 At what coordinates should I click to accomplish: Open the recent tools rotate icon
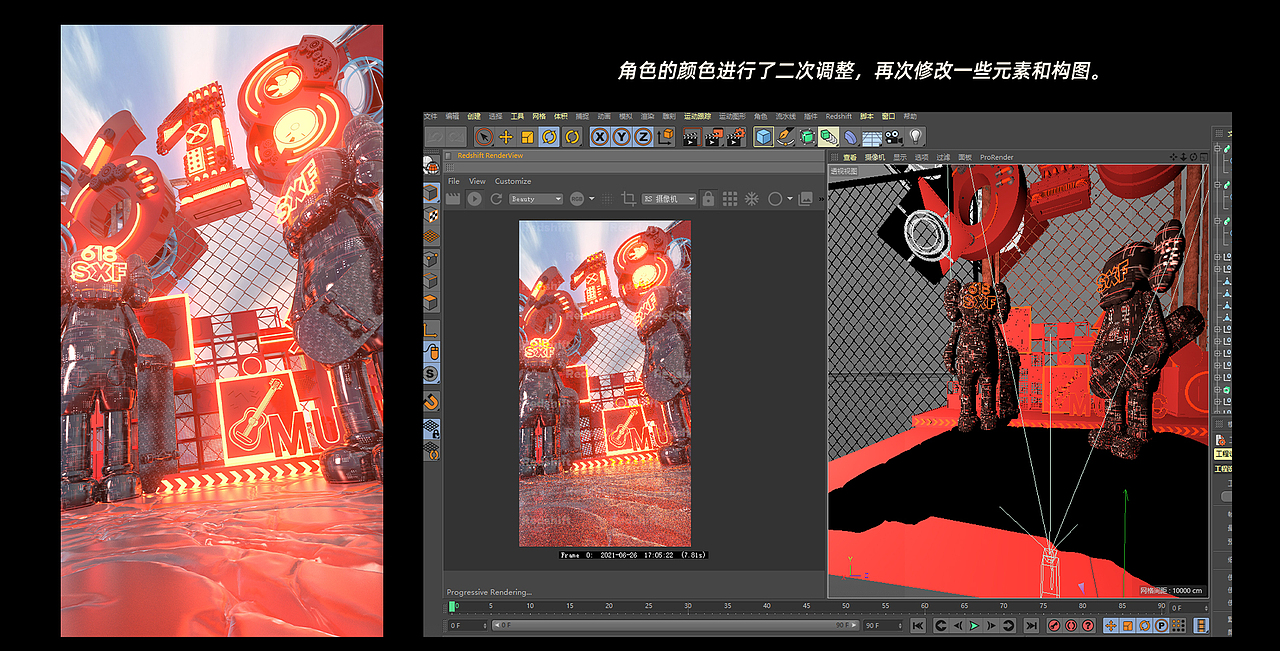[572, 137]
